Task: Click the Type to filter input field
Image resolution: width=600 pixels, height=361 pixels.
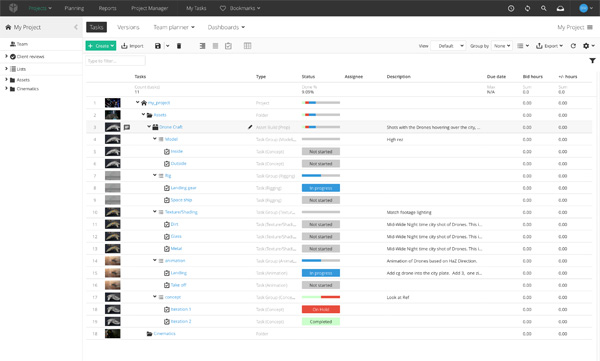Action: click(115, 60)
